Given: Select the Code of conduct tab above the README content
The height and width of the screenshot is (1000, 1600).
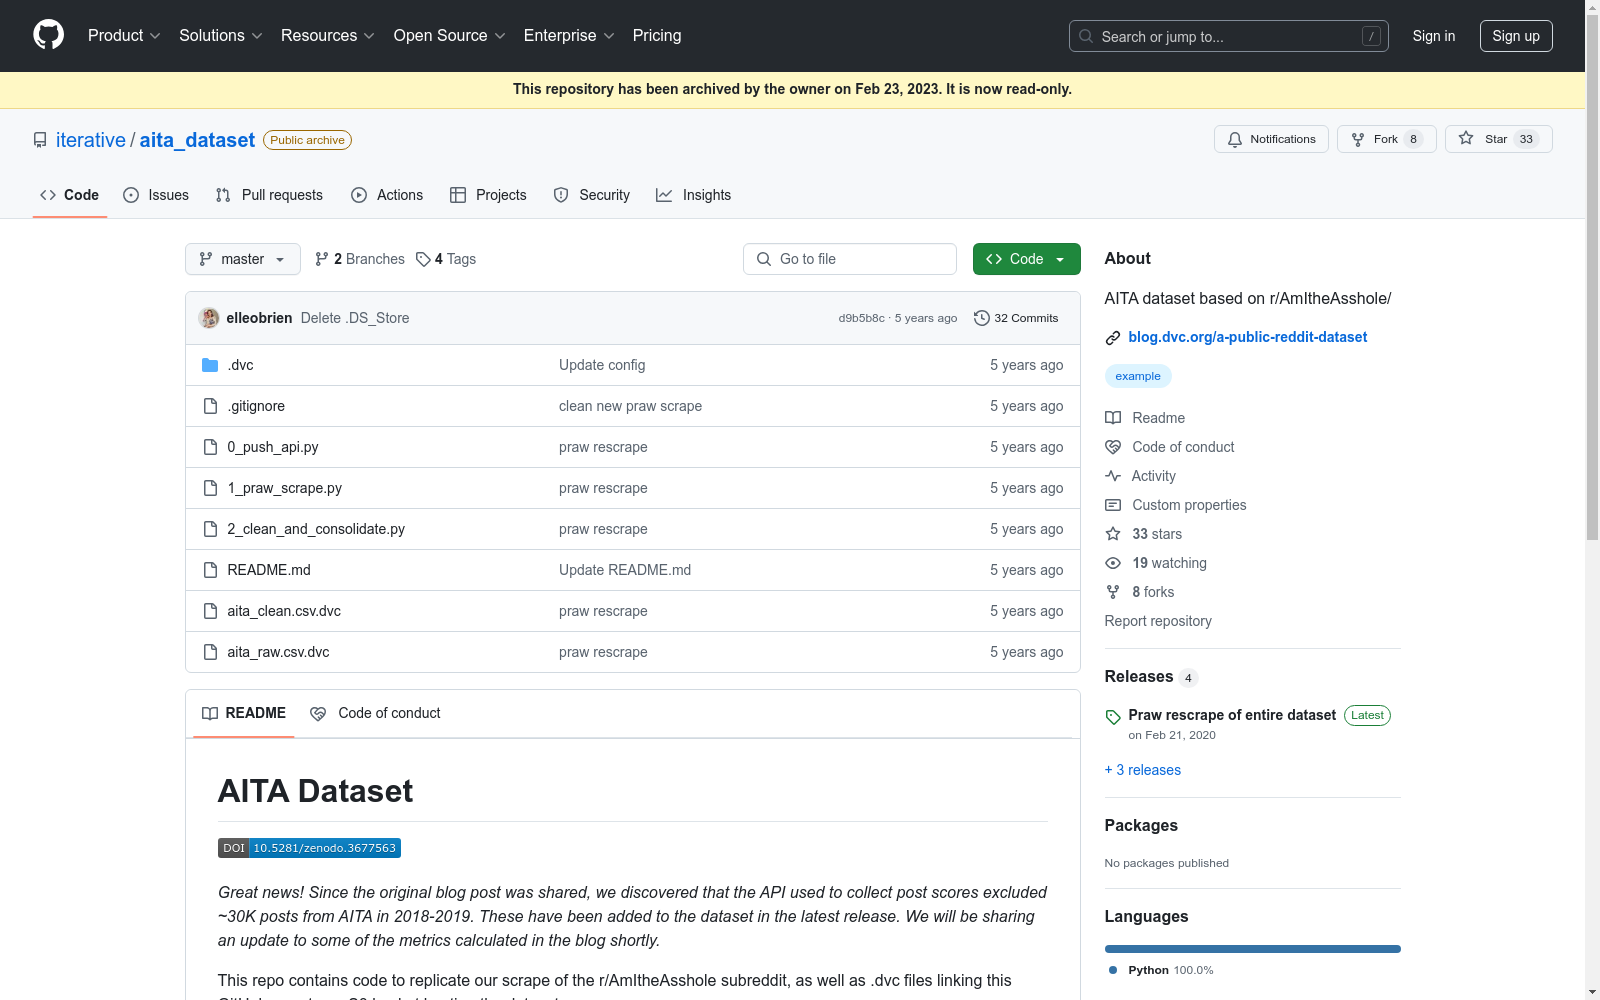Looking at the screenshot, I should 376,713.
